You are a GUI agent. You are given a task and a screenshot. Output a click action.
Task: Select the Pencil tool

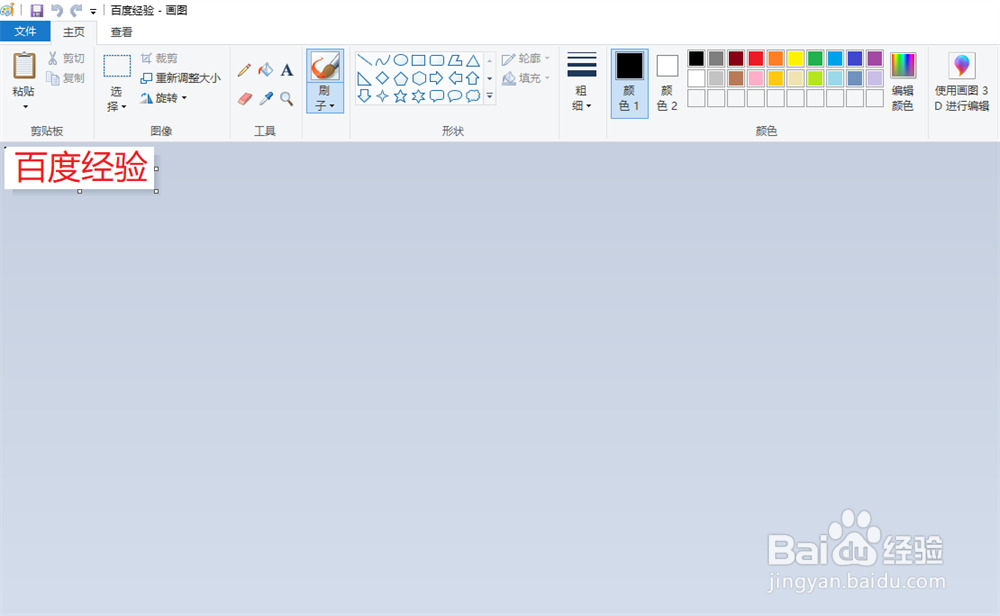[x=244, y=70]
